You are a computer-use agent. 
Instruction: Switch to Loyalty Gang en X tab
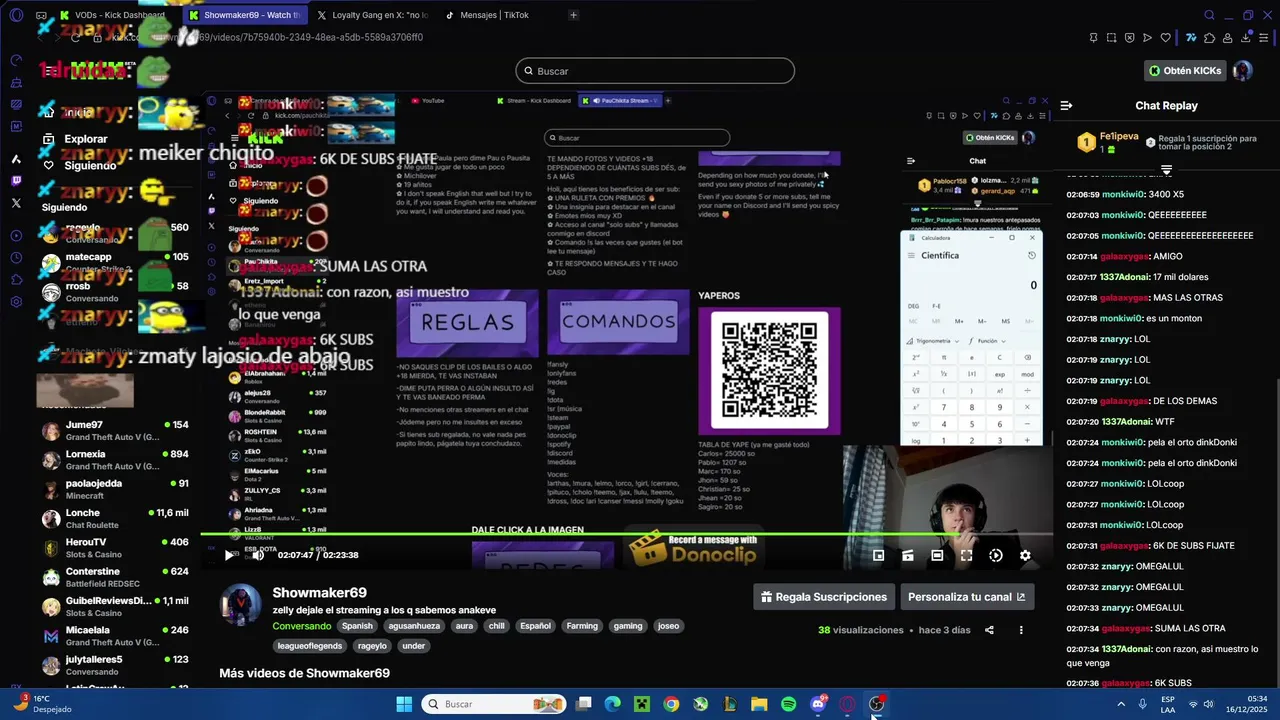[371, 15]
